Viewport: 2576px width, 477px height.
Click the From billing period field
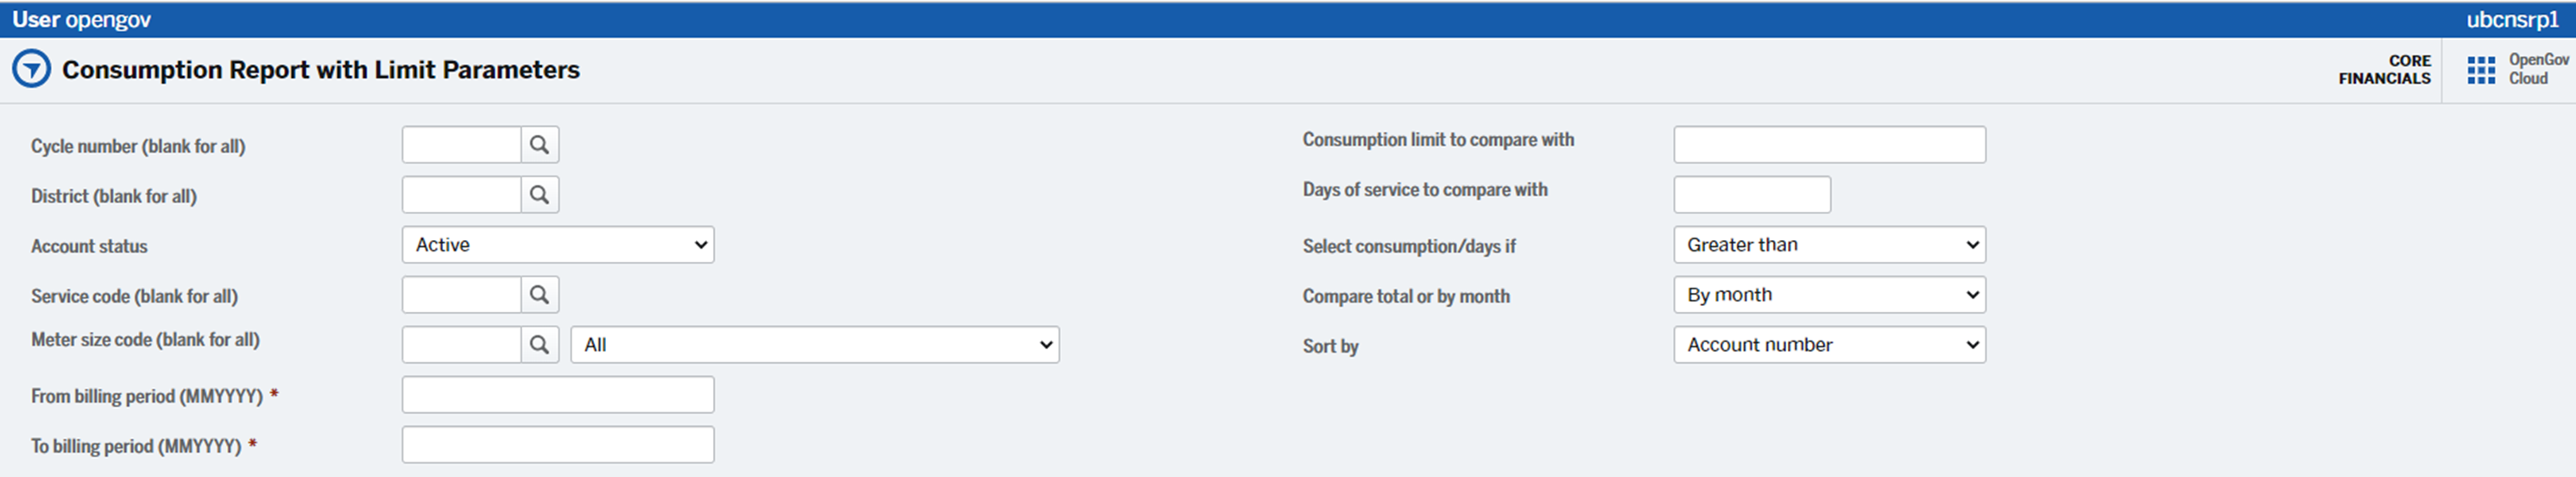coord(558,395)
